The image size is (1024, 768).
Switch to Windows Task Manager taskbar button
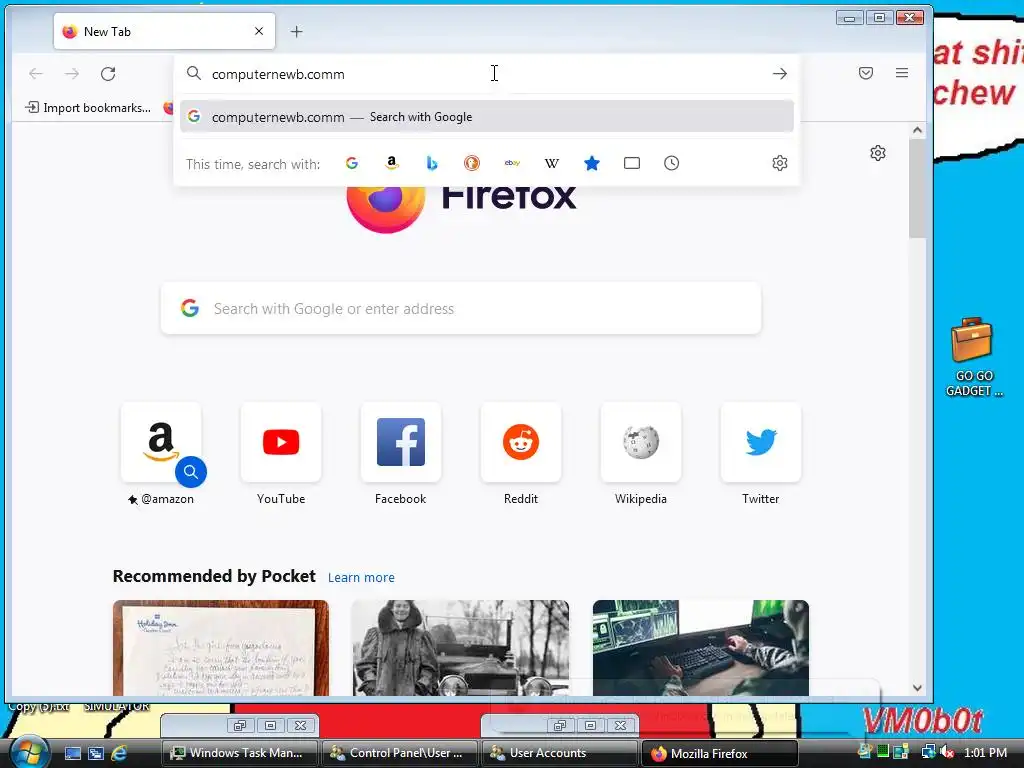pos(238,753)
